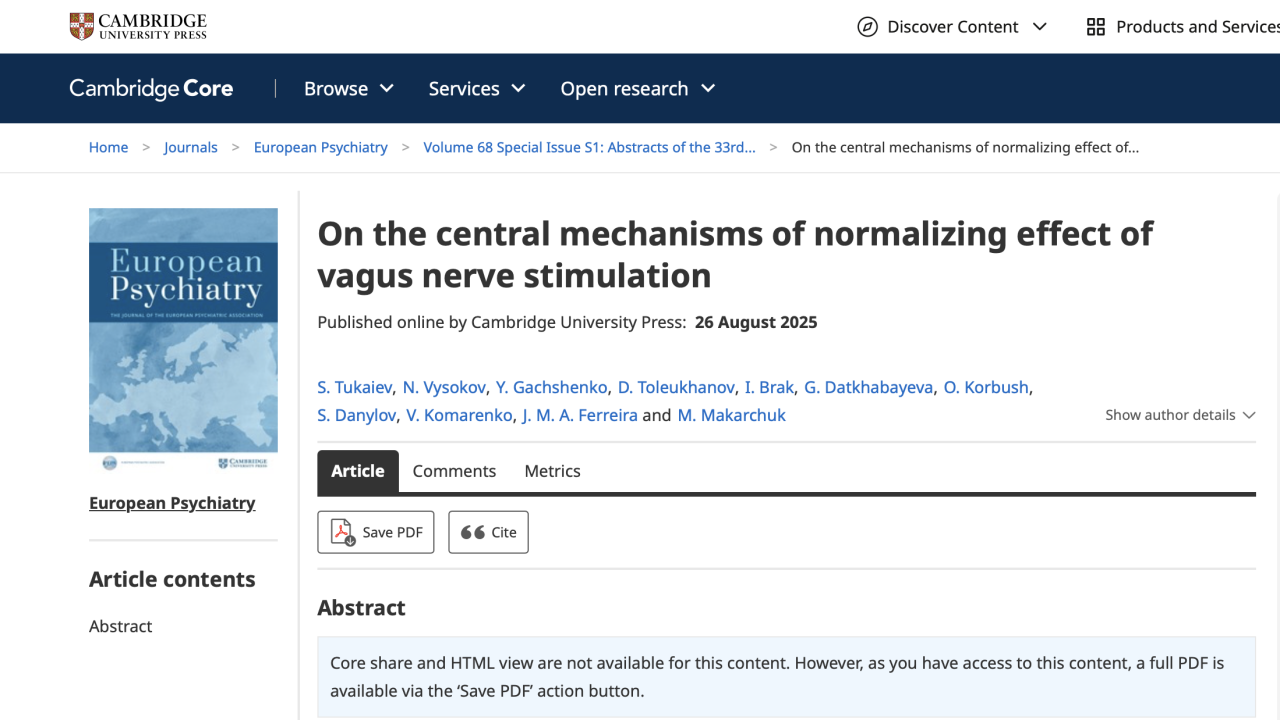Screen dimensions: 1280x720
Task: Click the Discover Content compass icon
Action: tap(867, 27)
